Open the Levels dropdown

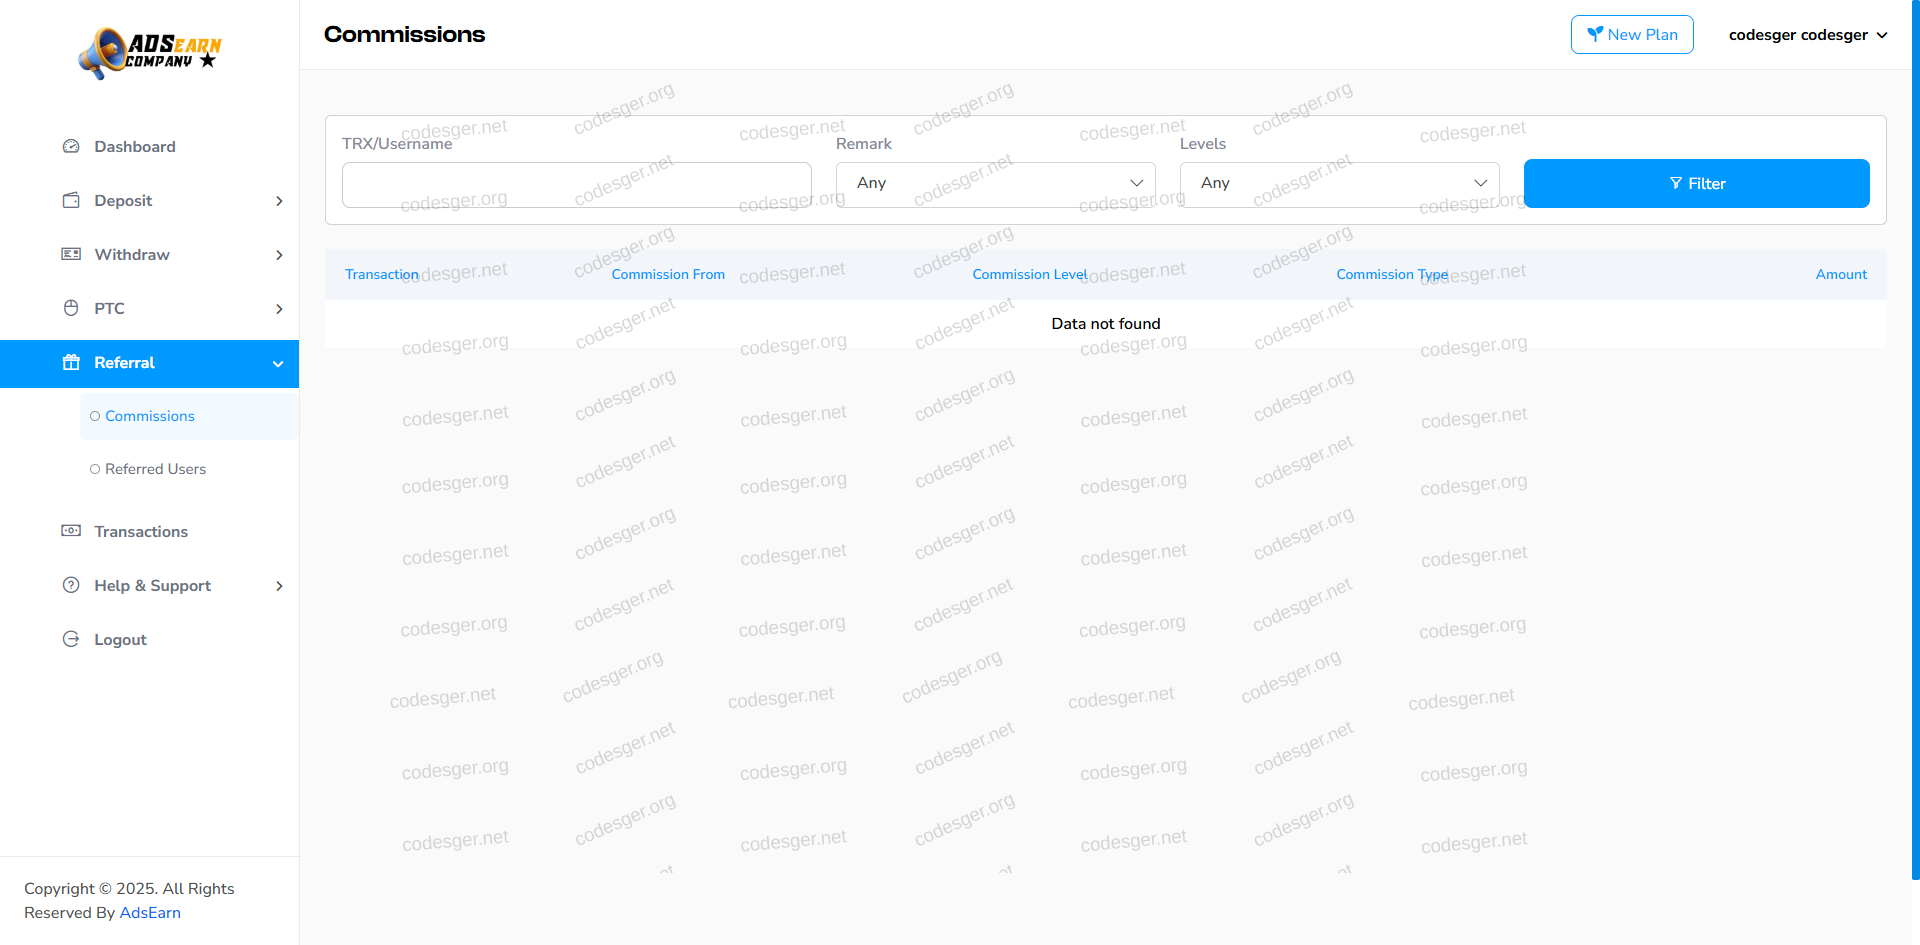coord(1339,184)
